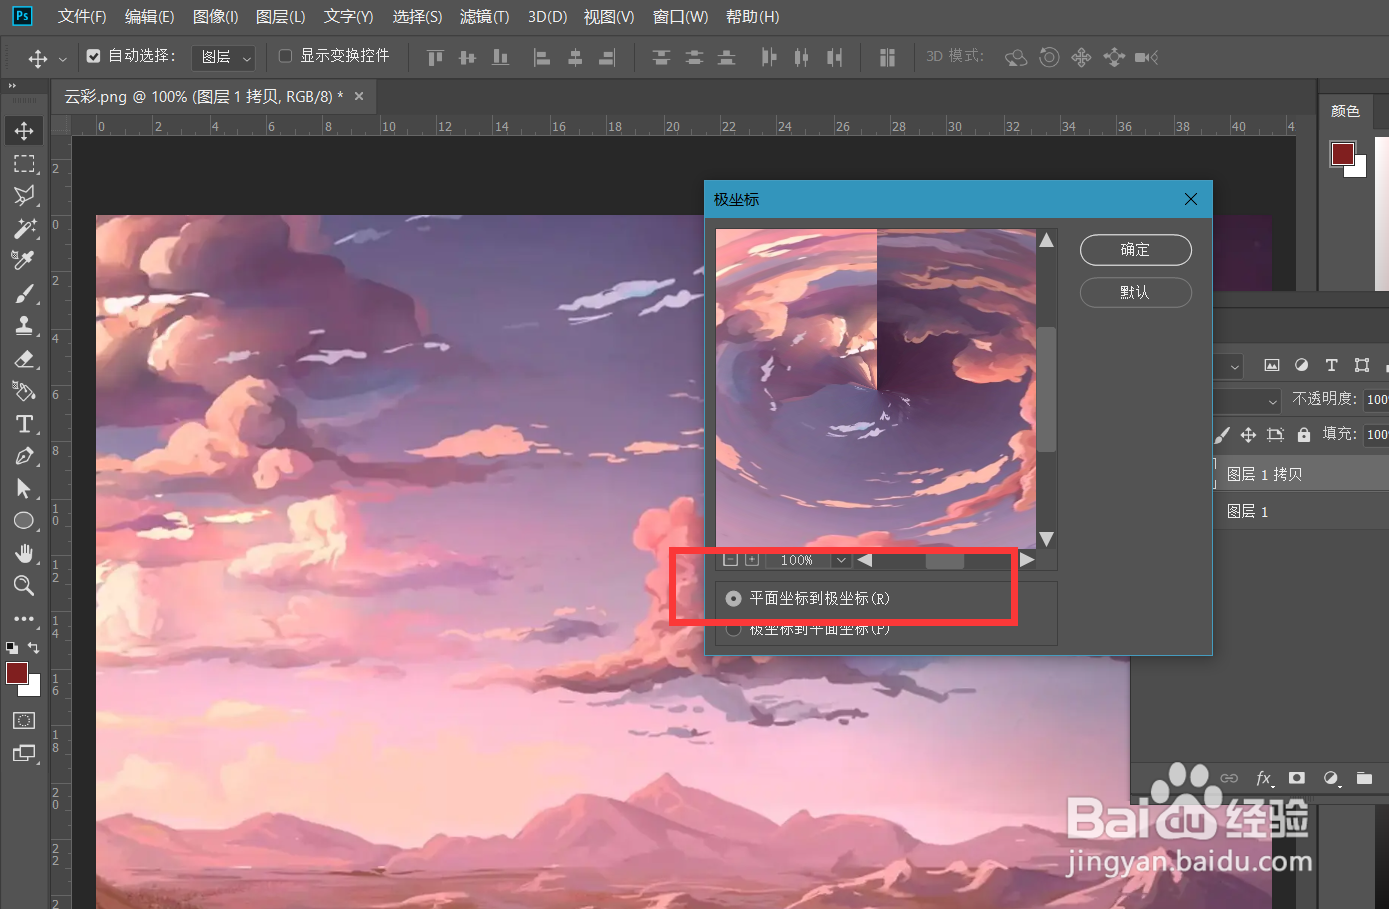Toggle lock image pixels brush icon
This screenshot has width=1389, height=909.
[1222, 434]
